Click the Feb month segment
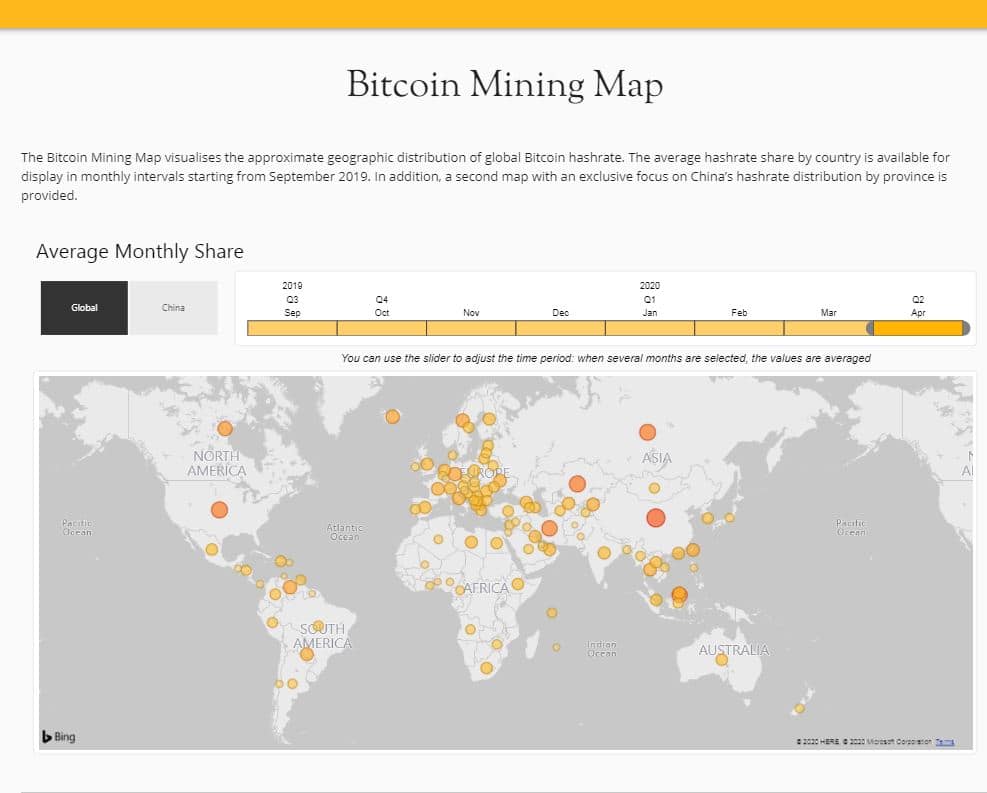 click(x=739, y=328)
